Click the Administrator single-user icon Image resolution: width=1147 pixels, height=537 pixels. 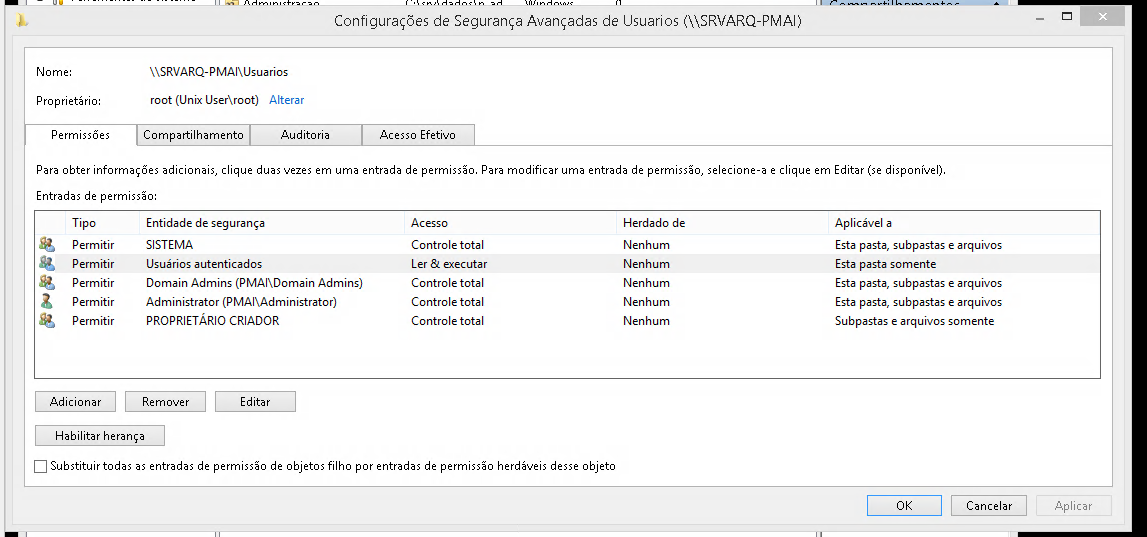[x=47, y=301]
